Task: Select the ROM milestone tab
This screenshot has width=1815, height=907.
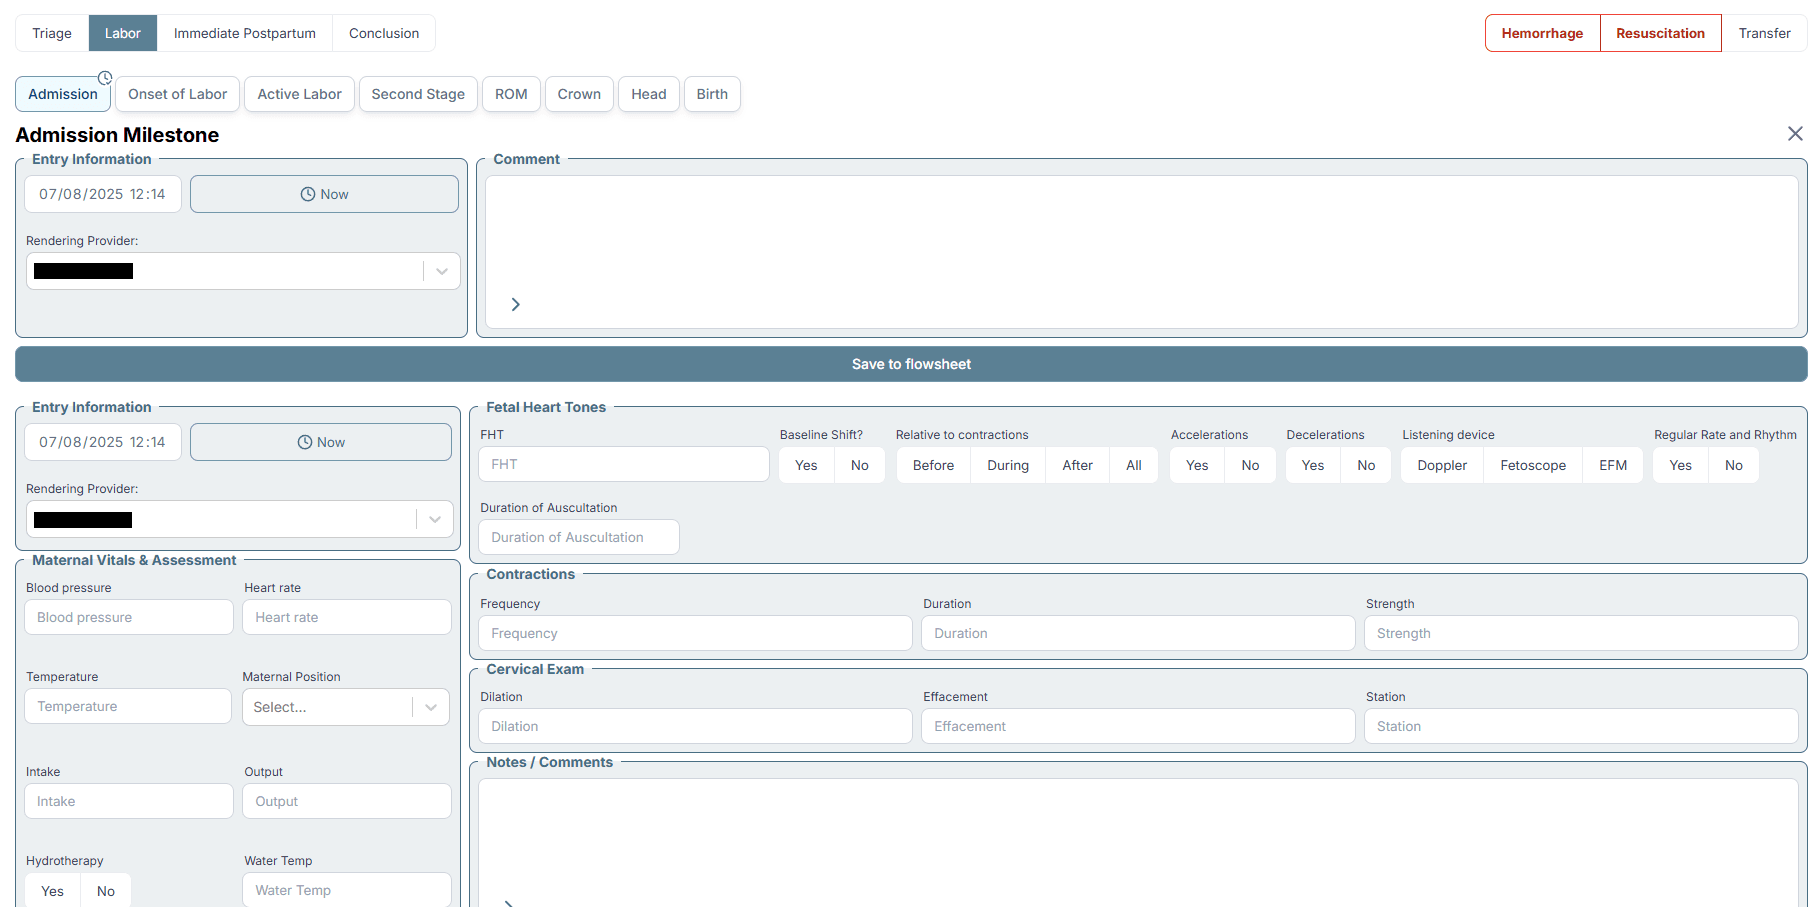Action: click(511, 93)
